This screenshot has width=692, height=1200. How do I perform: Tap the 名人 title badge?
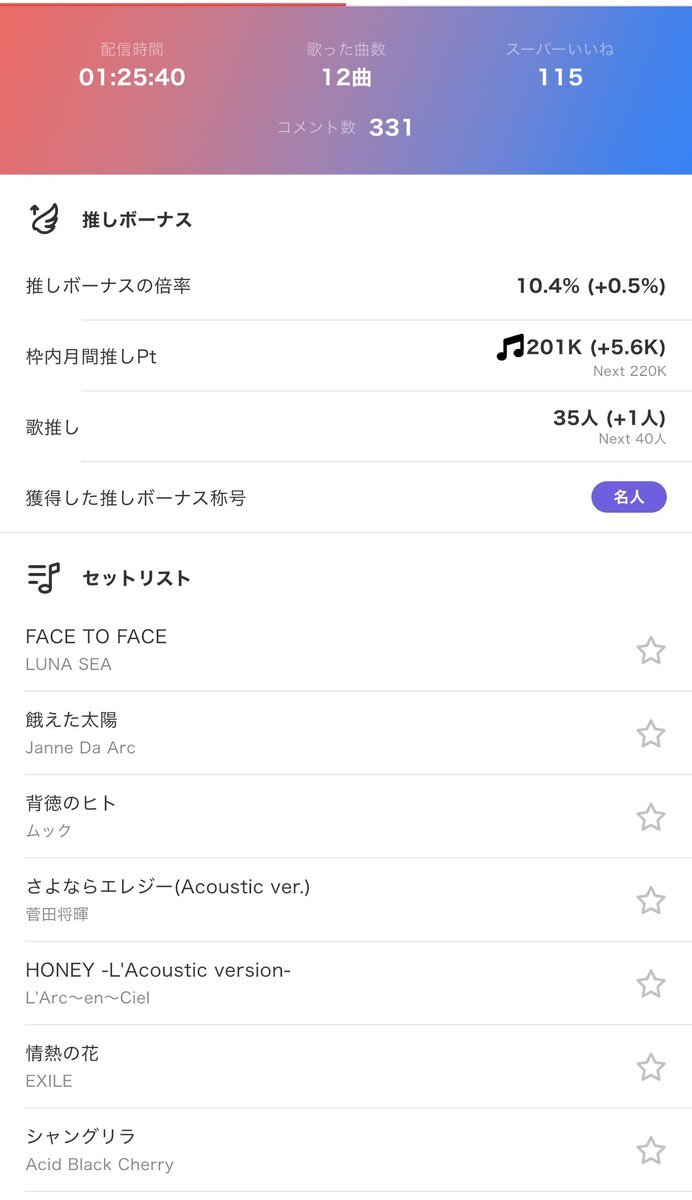tap(628, 497)
